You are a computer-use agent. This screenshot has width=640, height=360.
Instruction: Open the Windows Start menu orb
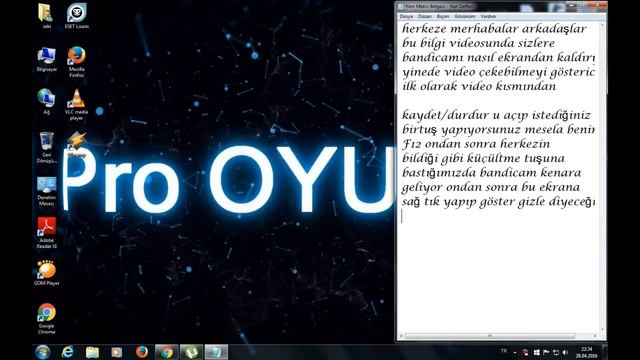[x=42, y=352]
